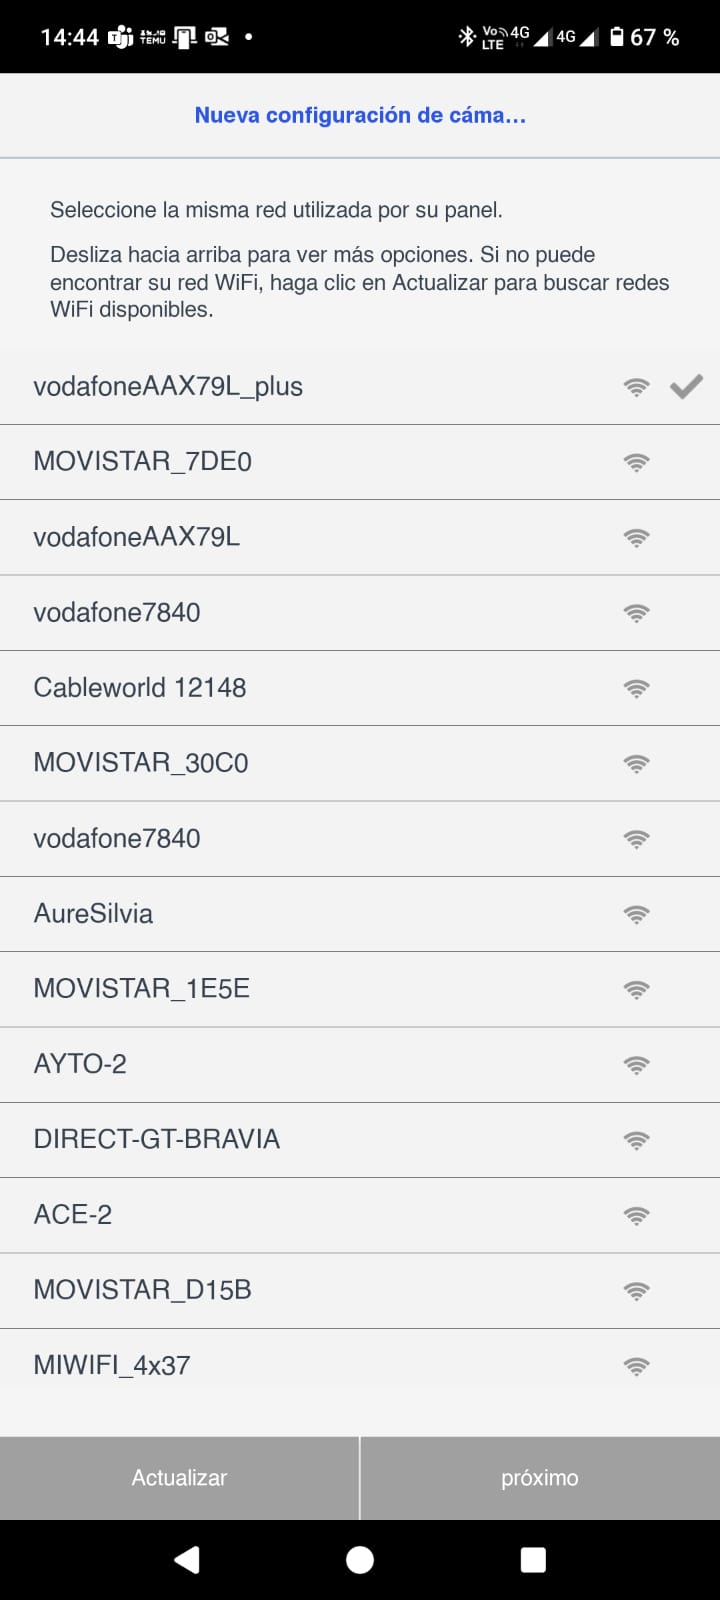Select the vodafoneAAX79L network
Screen dimensions: 720x1600
coord(137,537)
